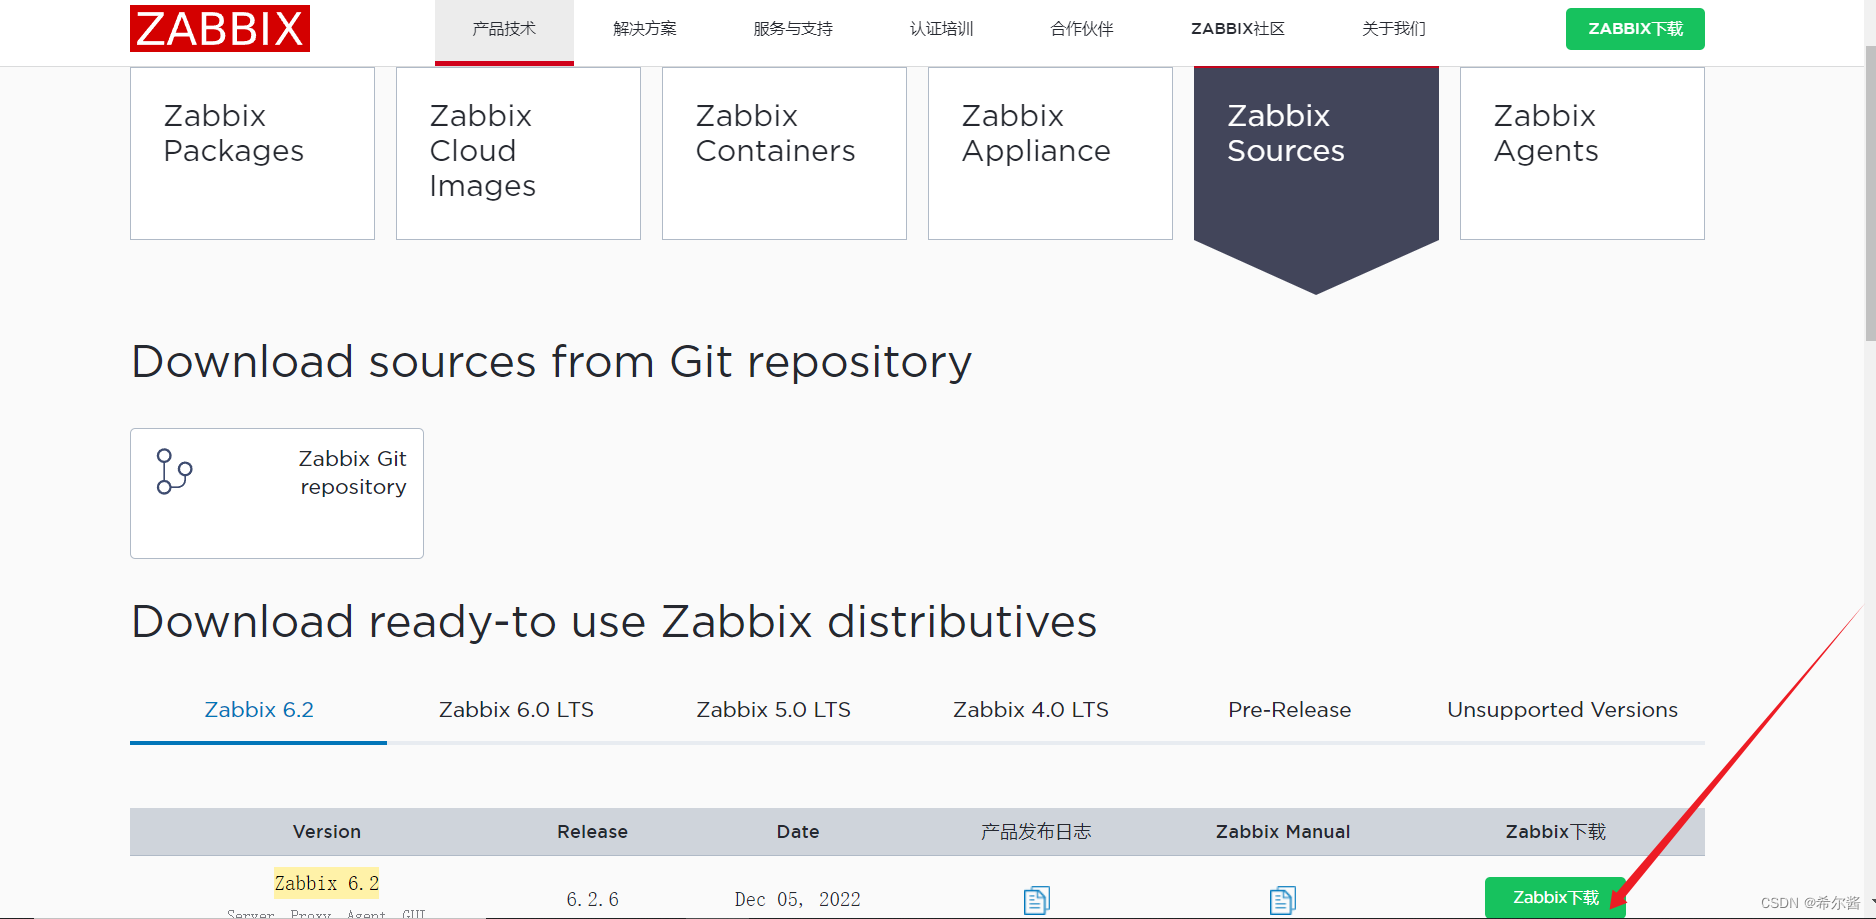Open the Zabbix Manual document icon
Image resolution: width=1876 pixels, height=919 pixels.
[x=1282, y=899]
